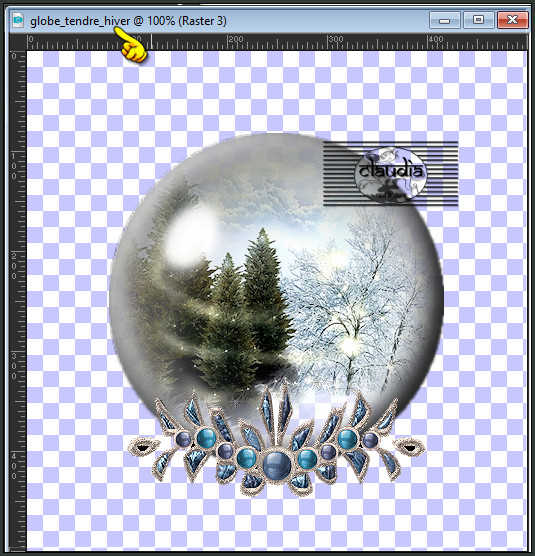This screenshot has width=535, height=556.
Task: Click the yellow pointing hand cursor graphic
Action: 130,46
